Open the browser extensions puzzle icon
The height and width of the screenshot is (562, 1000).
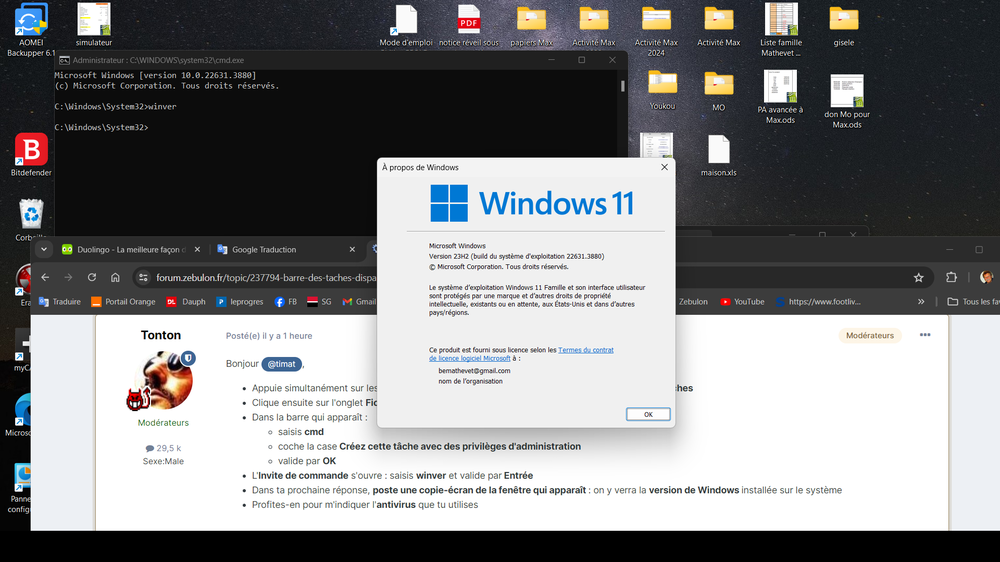(x=951, y=277)
